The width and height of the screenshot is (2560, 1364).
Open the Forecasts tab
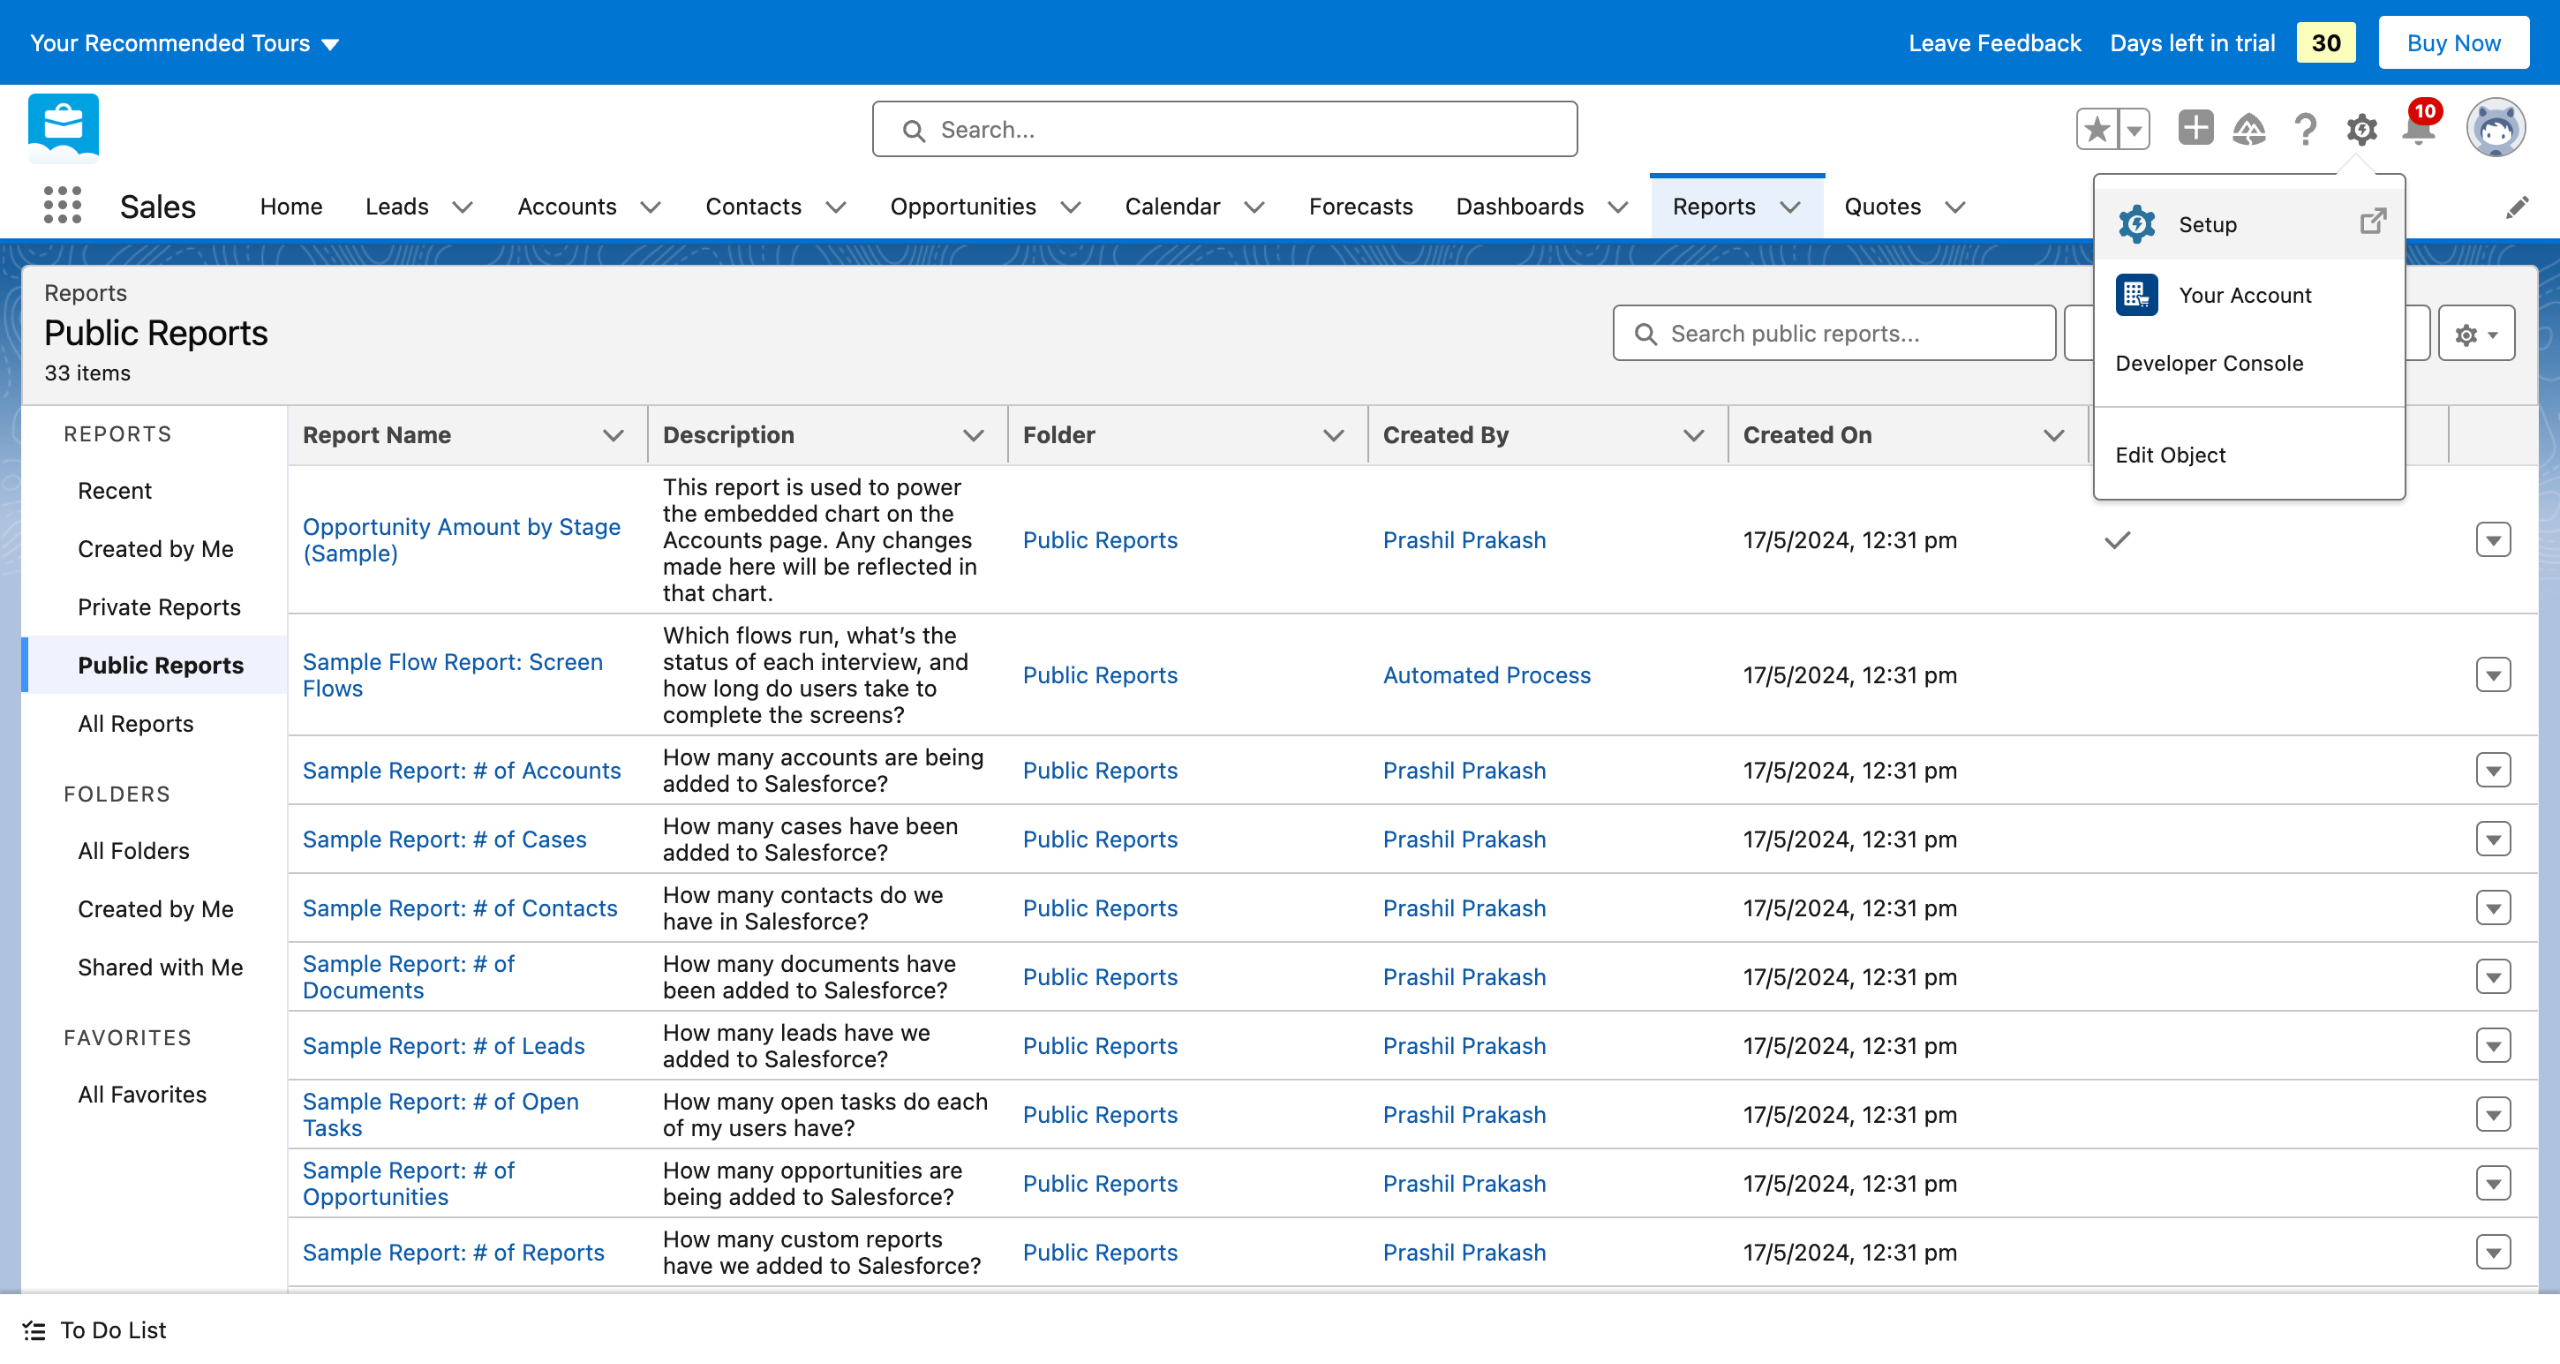[1360, 206]
